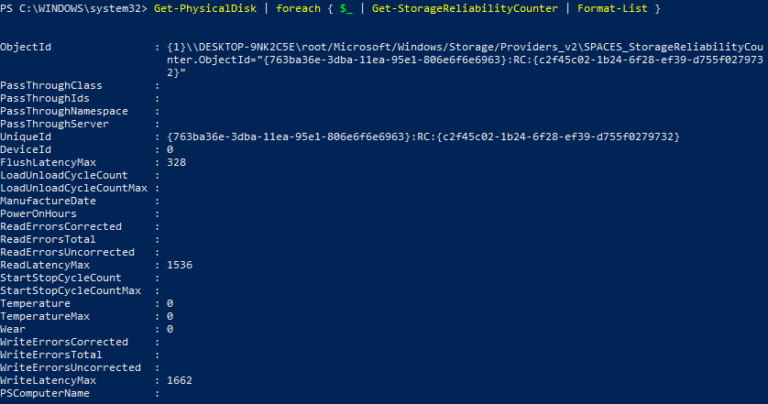Click the DeviceId property label
This screenshot has height=404, width=768.
pos(27,149)
